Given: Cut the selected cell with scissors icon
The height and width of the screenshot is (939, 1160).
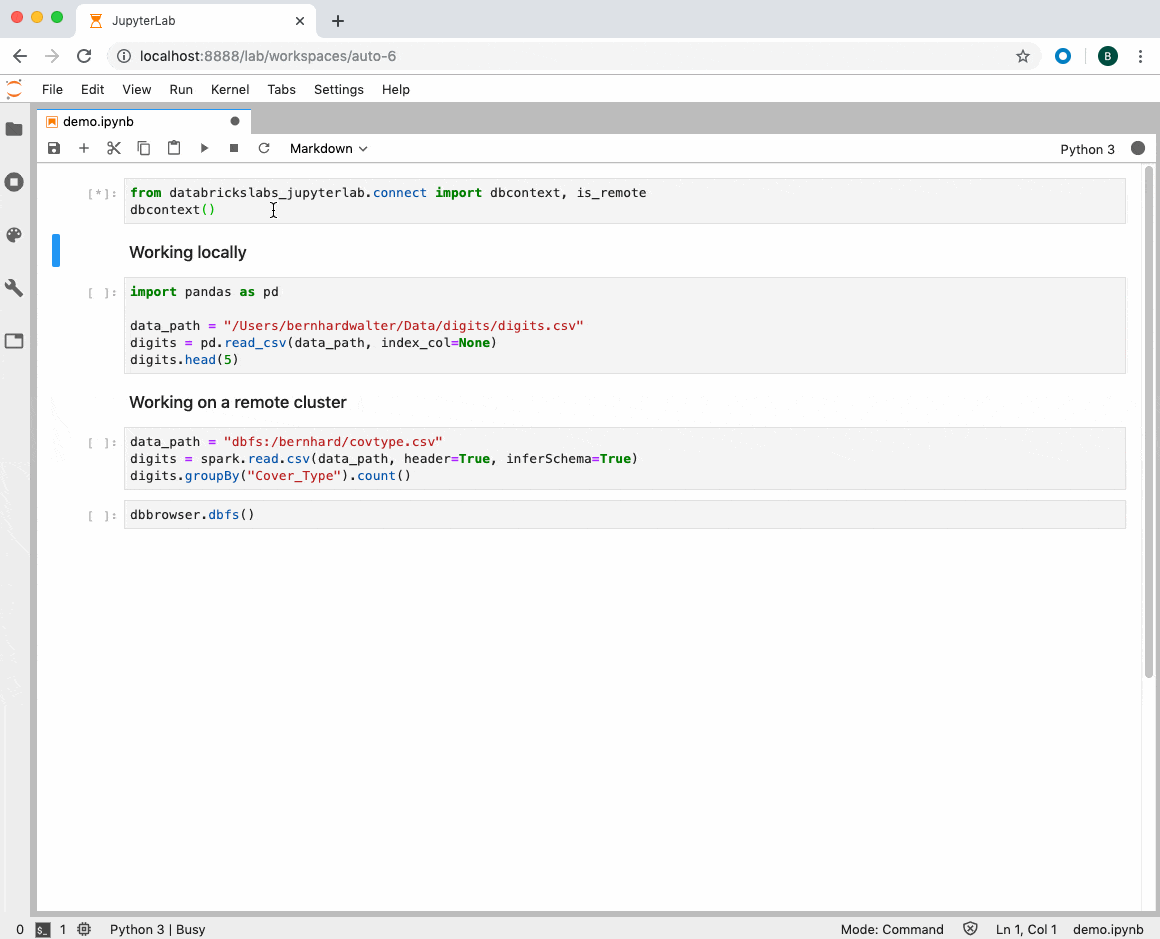Looking at the screenshot, I should [113, 148].
